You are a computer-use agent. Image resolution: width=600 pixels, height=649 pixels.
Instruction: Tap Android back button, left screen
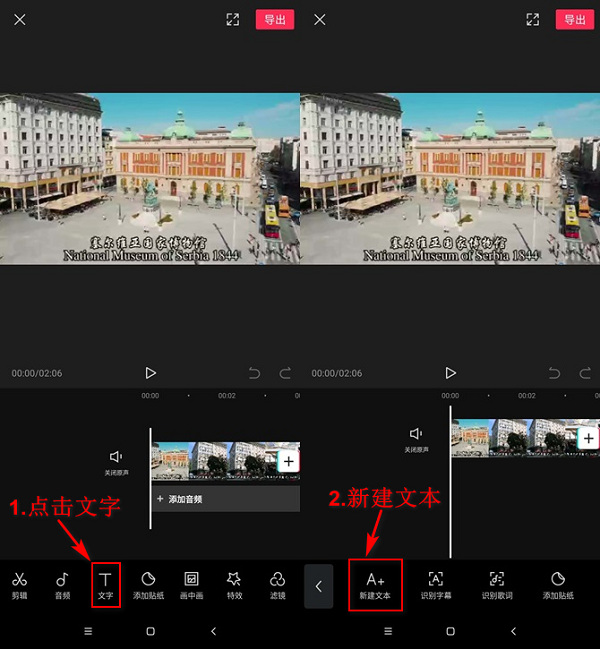pyautogui.click(x=214, y=631)
